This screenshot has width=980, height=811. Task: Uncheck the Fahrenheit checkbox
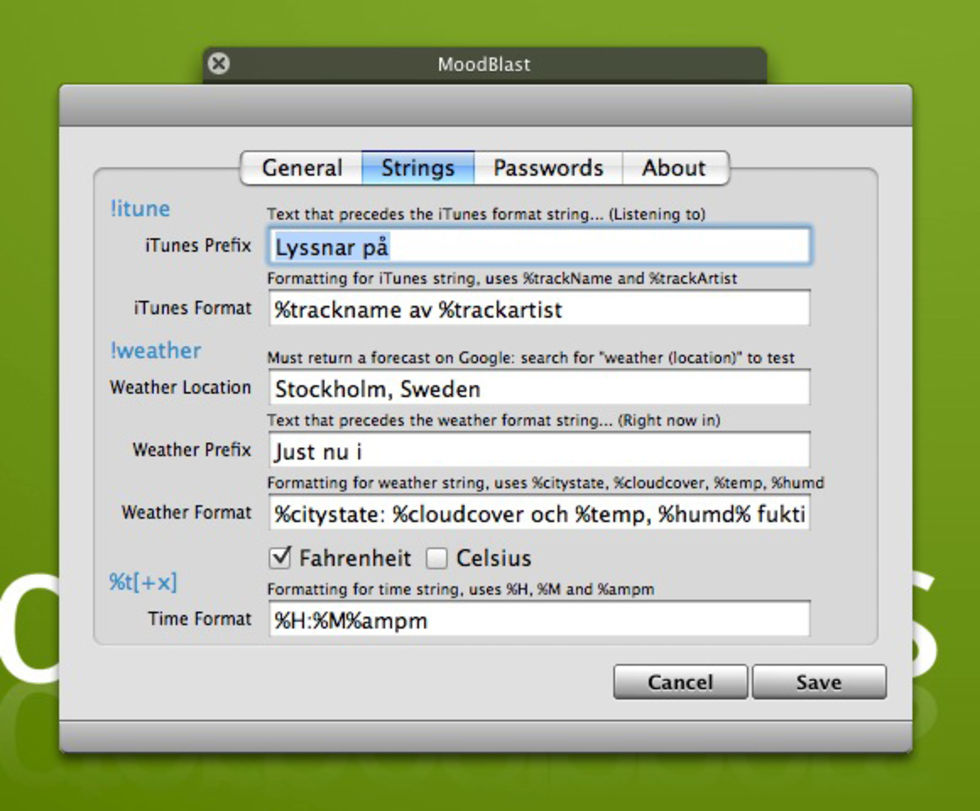click(281, 557)
